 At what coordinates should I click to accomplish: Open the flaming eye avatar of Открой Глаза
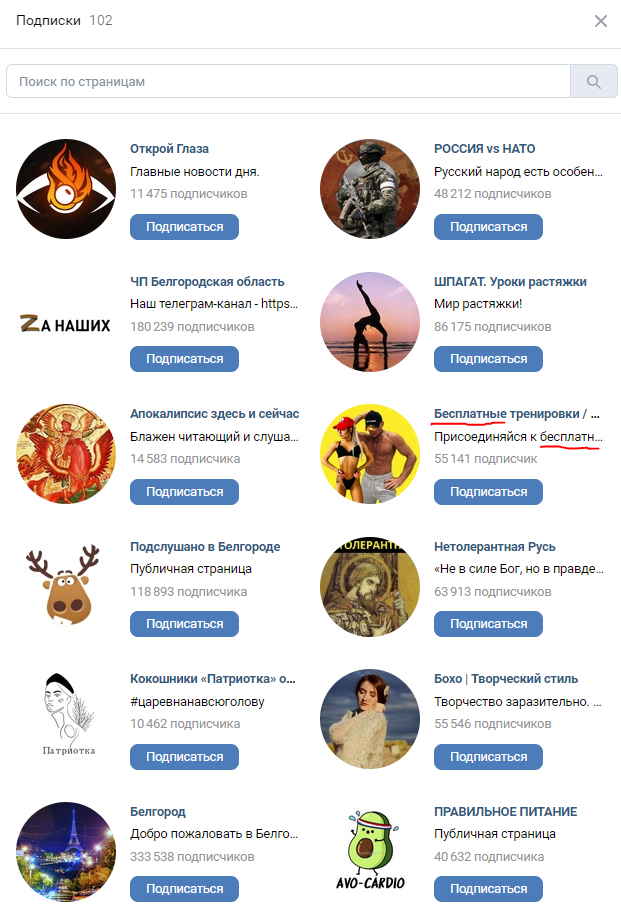coord(66,189)
